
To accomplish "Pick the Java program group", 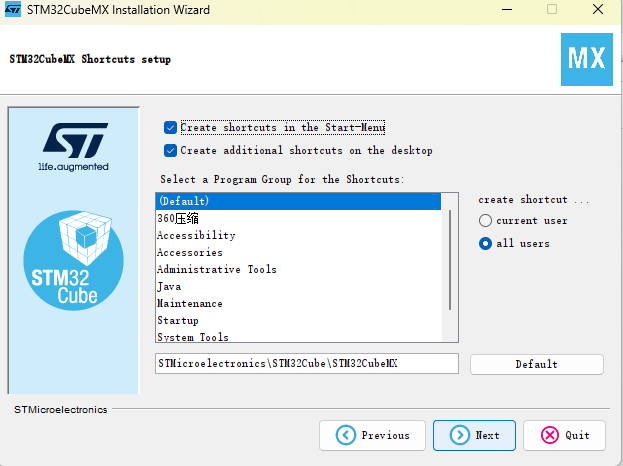I will point(298,286).
